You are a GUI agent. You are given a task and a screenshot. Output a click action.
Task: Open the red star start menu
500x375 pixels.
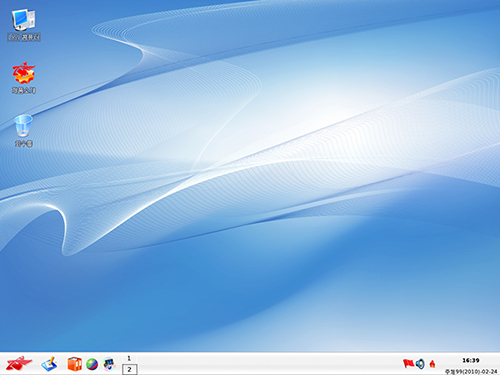click(19, 363)
